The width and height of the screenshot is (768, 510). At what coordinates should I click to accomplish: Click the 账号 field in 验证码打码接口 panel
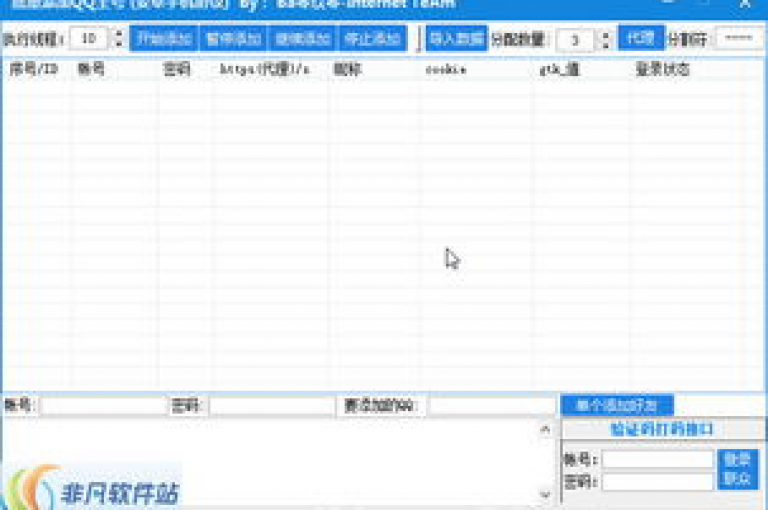click(x=657, y=460)
